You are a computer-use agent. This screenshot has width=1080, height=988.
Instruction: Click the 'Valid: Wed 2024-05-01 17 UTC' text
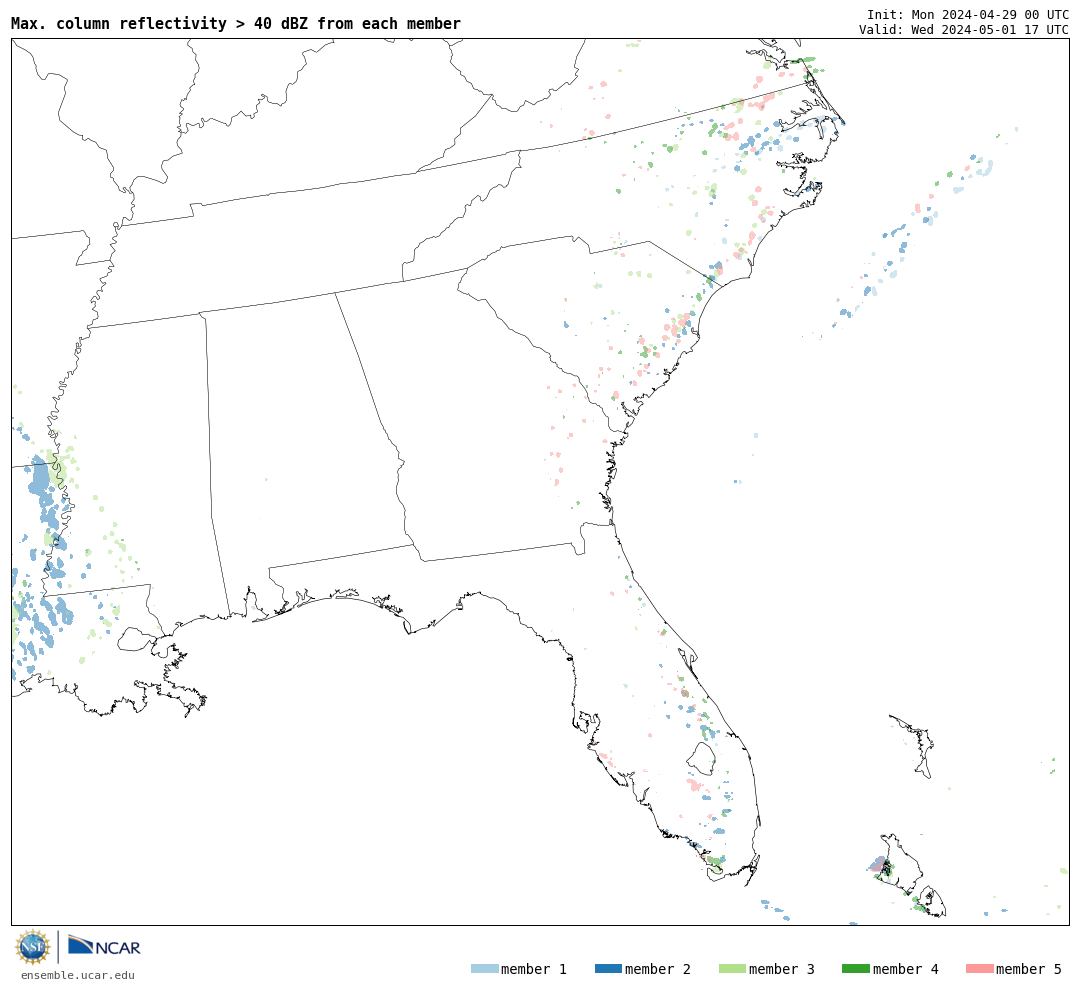pyautogui.click(x=964, y=30)
